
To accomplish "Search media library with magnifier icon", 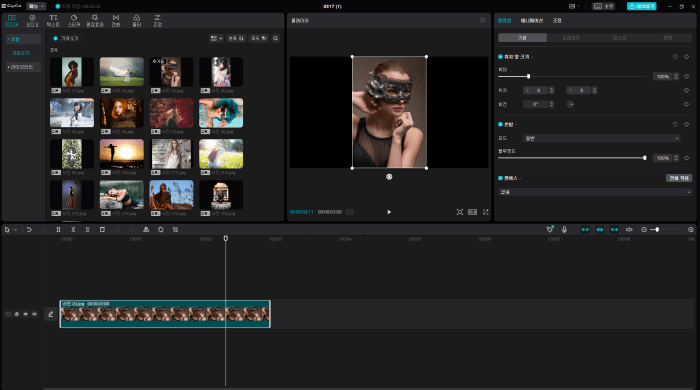I will 275,38.
